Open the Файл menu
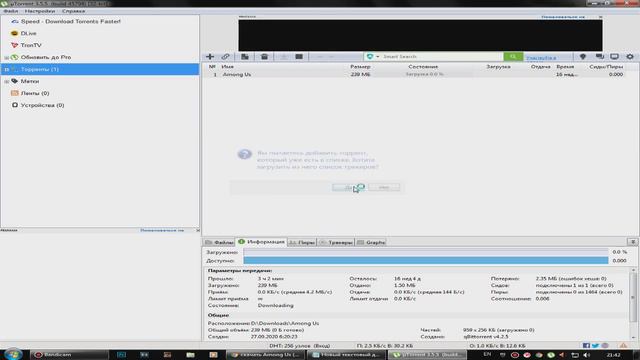This screenshot has height=360, width=640. click(x=11, y=11)
